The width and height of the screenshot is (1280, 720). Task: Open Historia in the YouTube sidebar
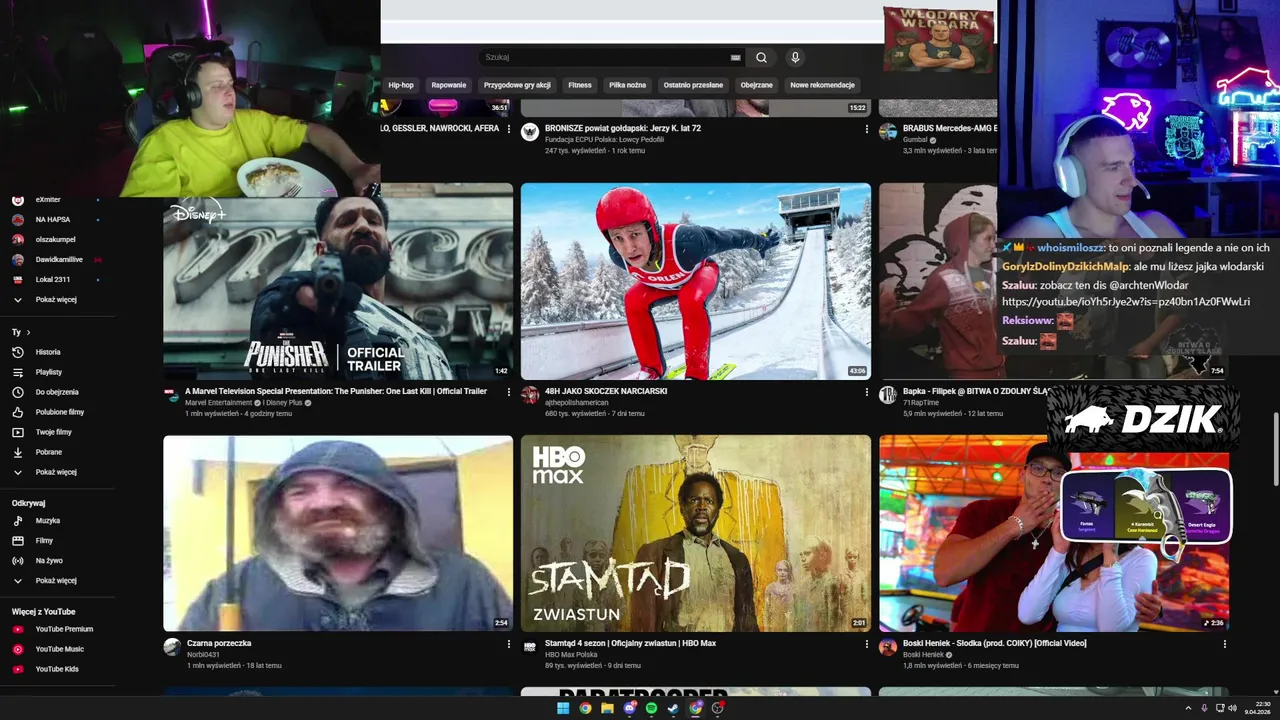48,352
